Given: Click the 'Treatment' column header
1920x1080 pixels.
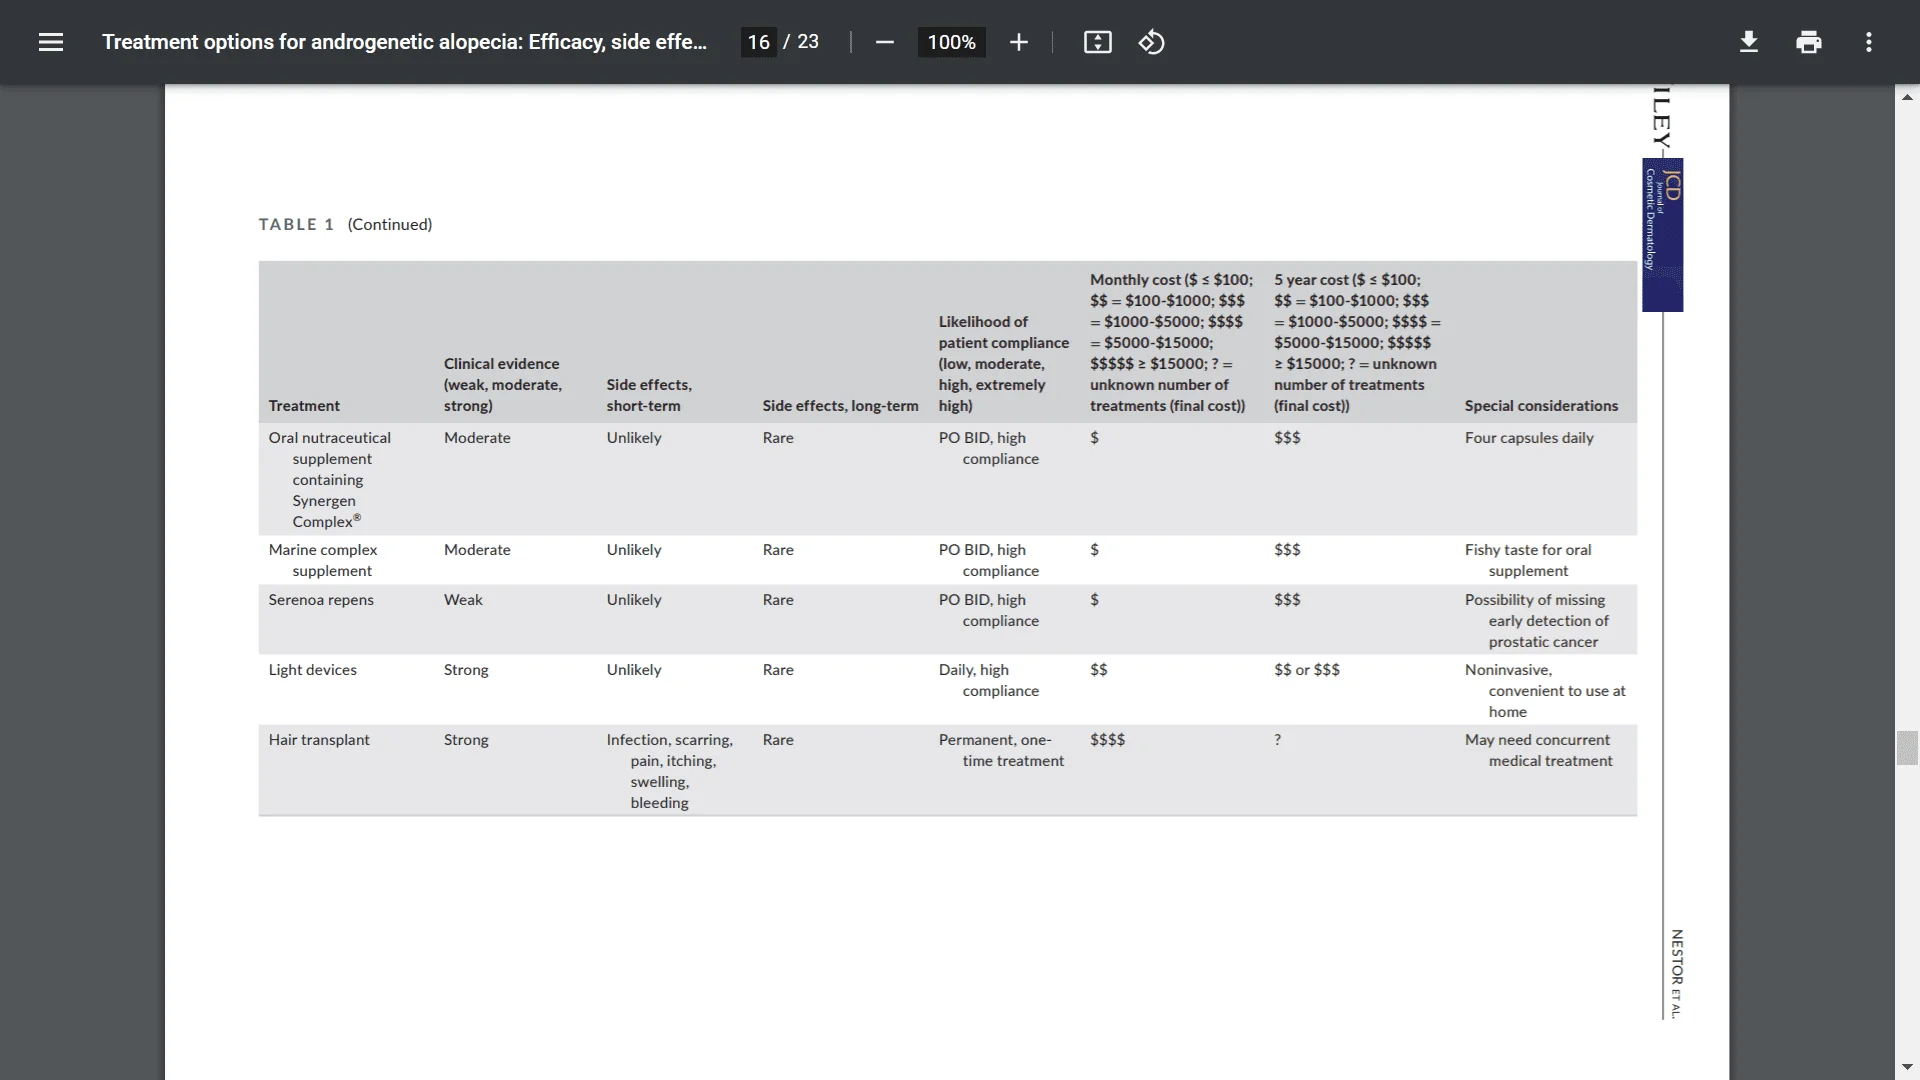Looking at the screenshot, I should [304, 405].
